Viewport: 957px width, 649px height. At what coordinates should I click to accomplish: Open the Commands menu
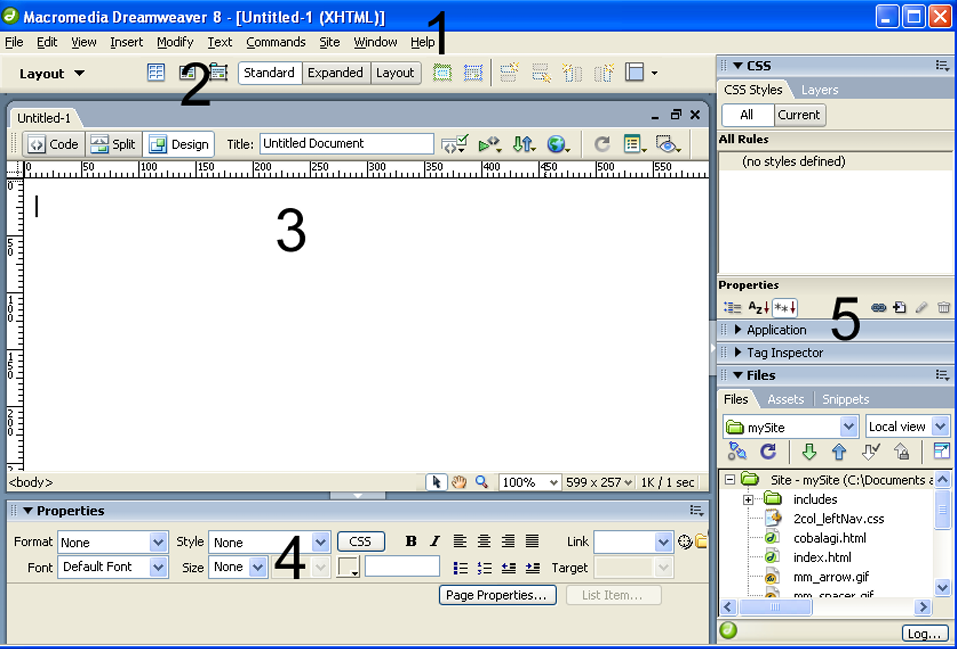pyautogui.click(x=276, y=42)
